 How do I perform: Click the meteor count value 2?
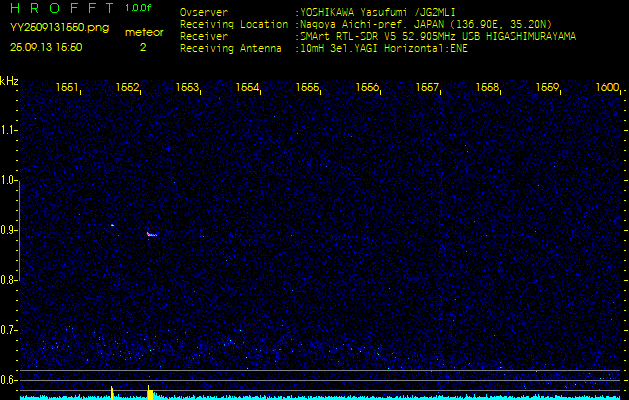tap(143, 47)
